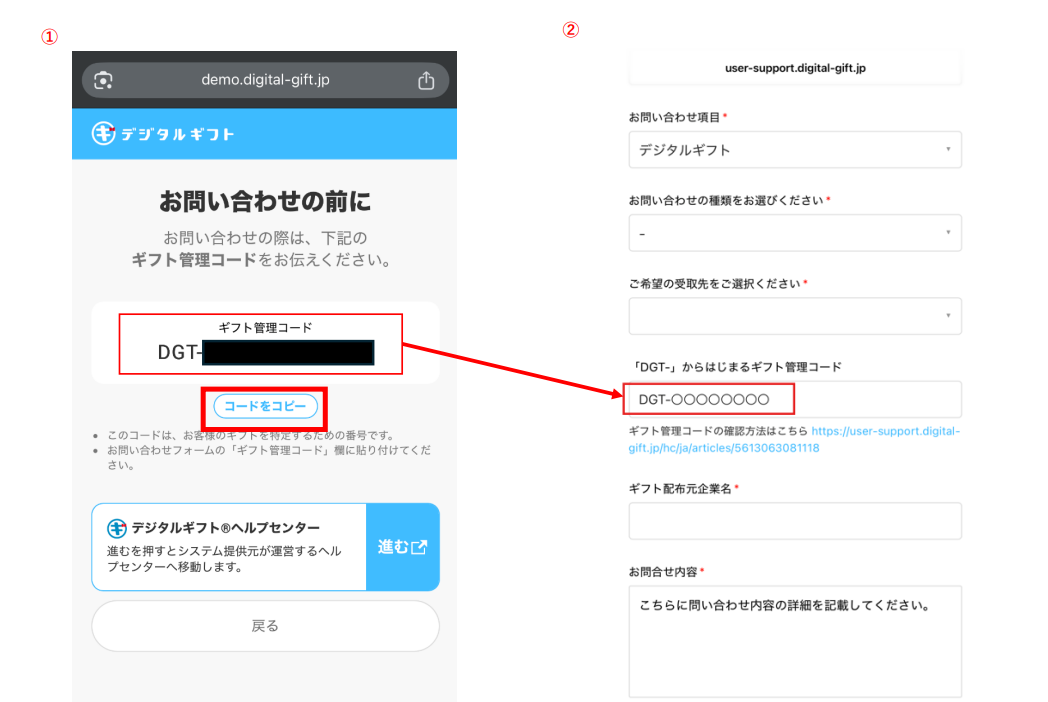Click the お問合せ内容 field label
The width and height of the screenshot is (1048, 702).
(x=663, y=572)
